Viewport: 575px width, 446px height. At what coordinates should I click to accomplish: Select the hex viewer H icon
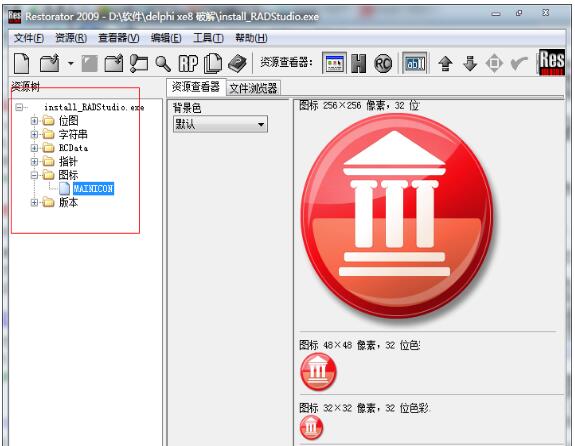coord(358,63)
